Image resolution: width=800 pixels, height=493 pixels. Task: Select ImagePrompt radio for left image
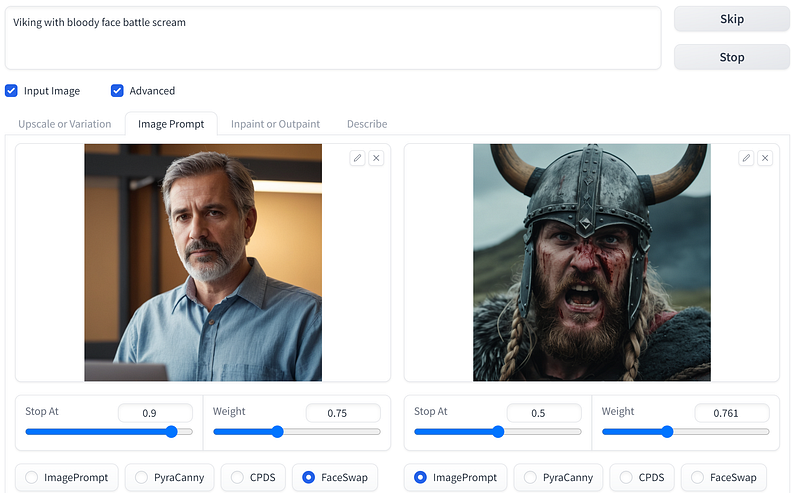tap(32, 477)
